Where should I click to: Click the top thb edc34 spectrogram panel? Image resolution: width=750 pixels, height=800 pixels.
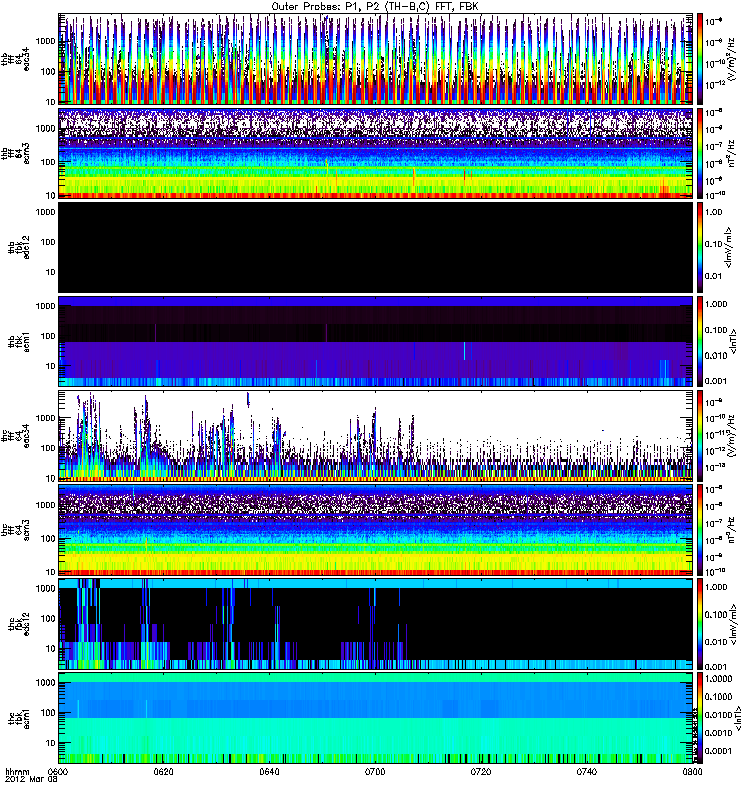(375, 58)
